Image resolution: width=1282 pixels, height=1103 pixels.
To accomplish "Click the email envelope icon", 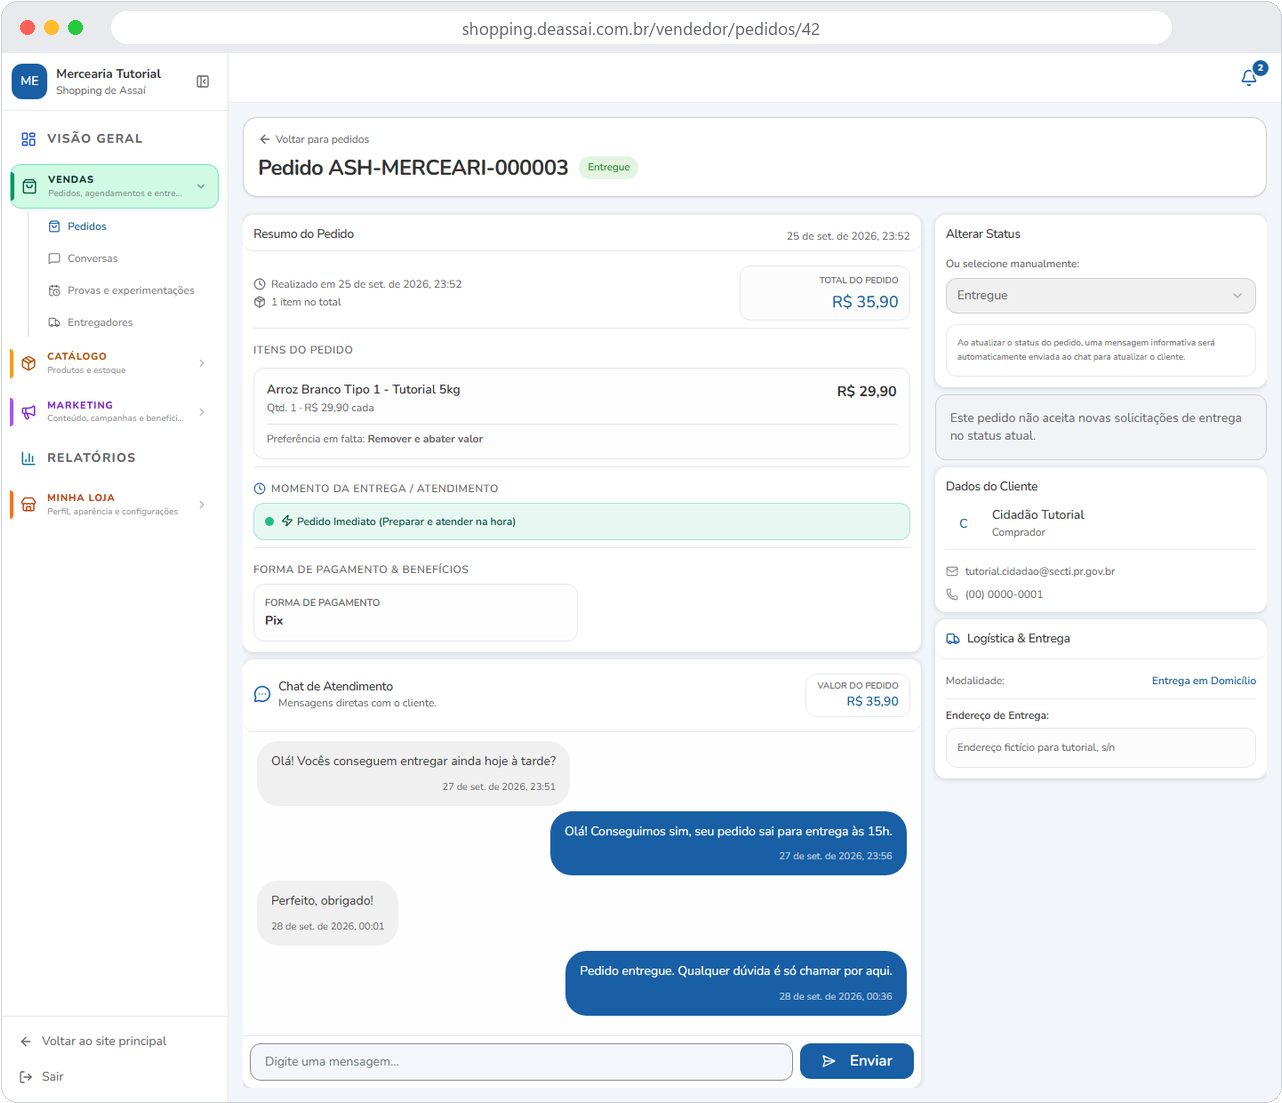I will coord(952,572).
